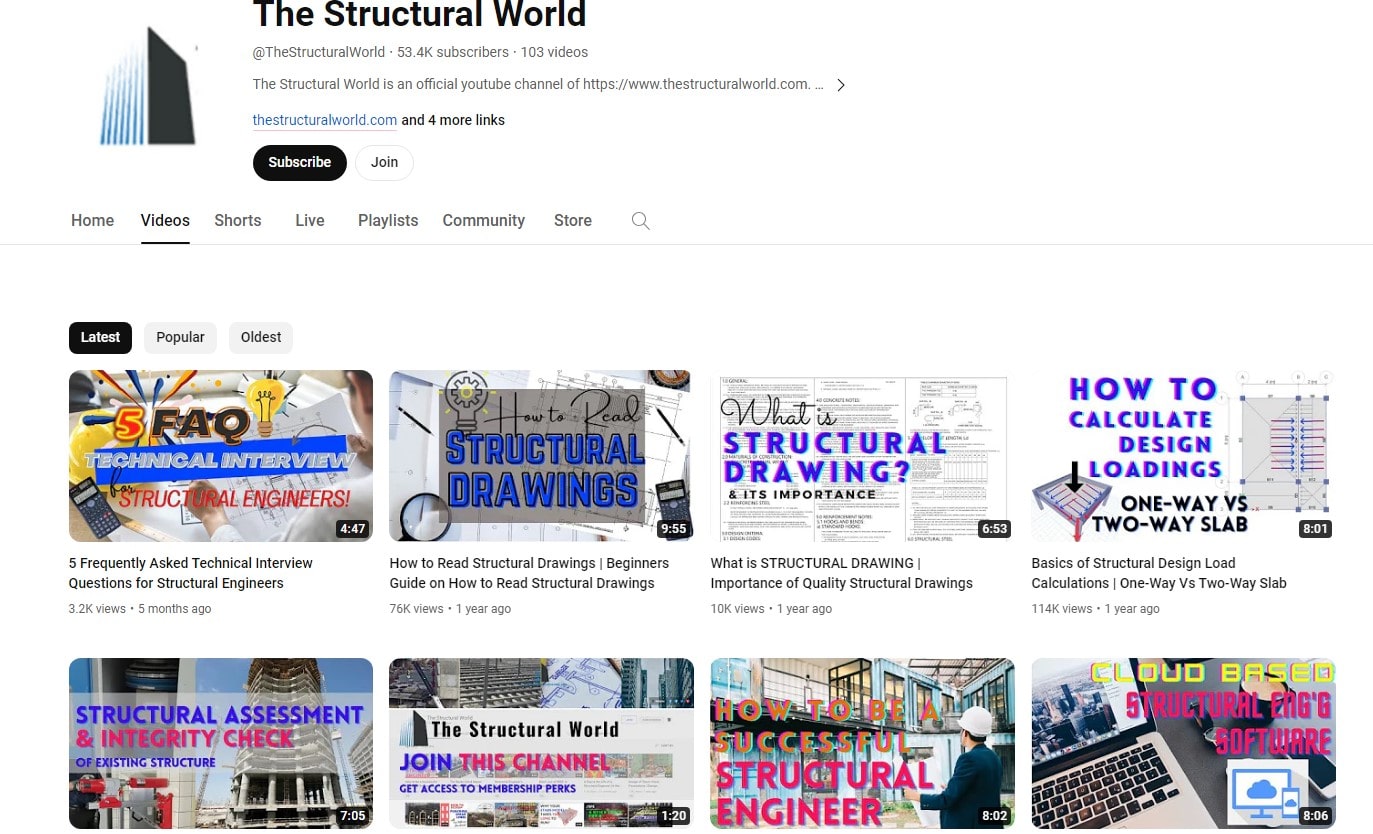The width and height of the screenshot is (1373, 834).
Task: Open the Community tab
Action: point(484,220)
